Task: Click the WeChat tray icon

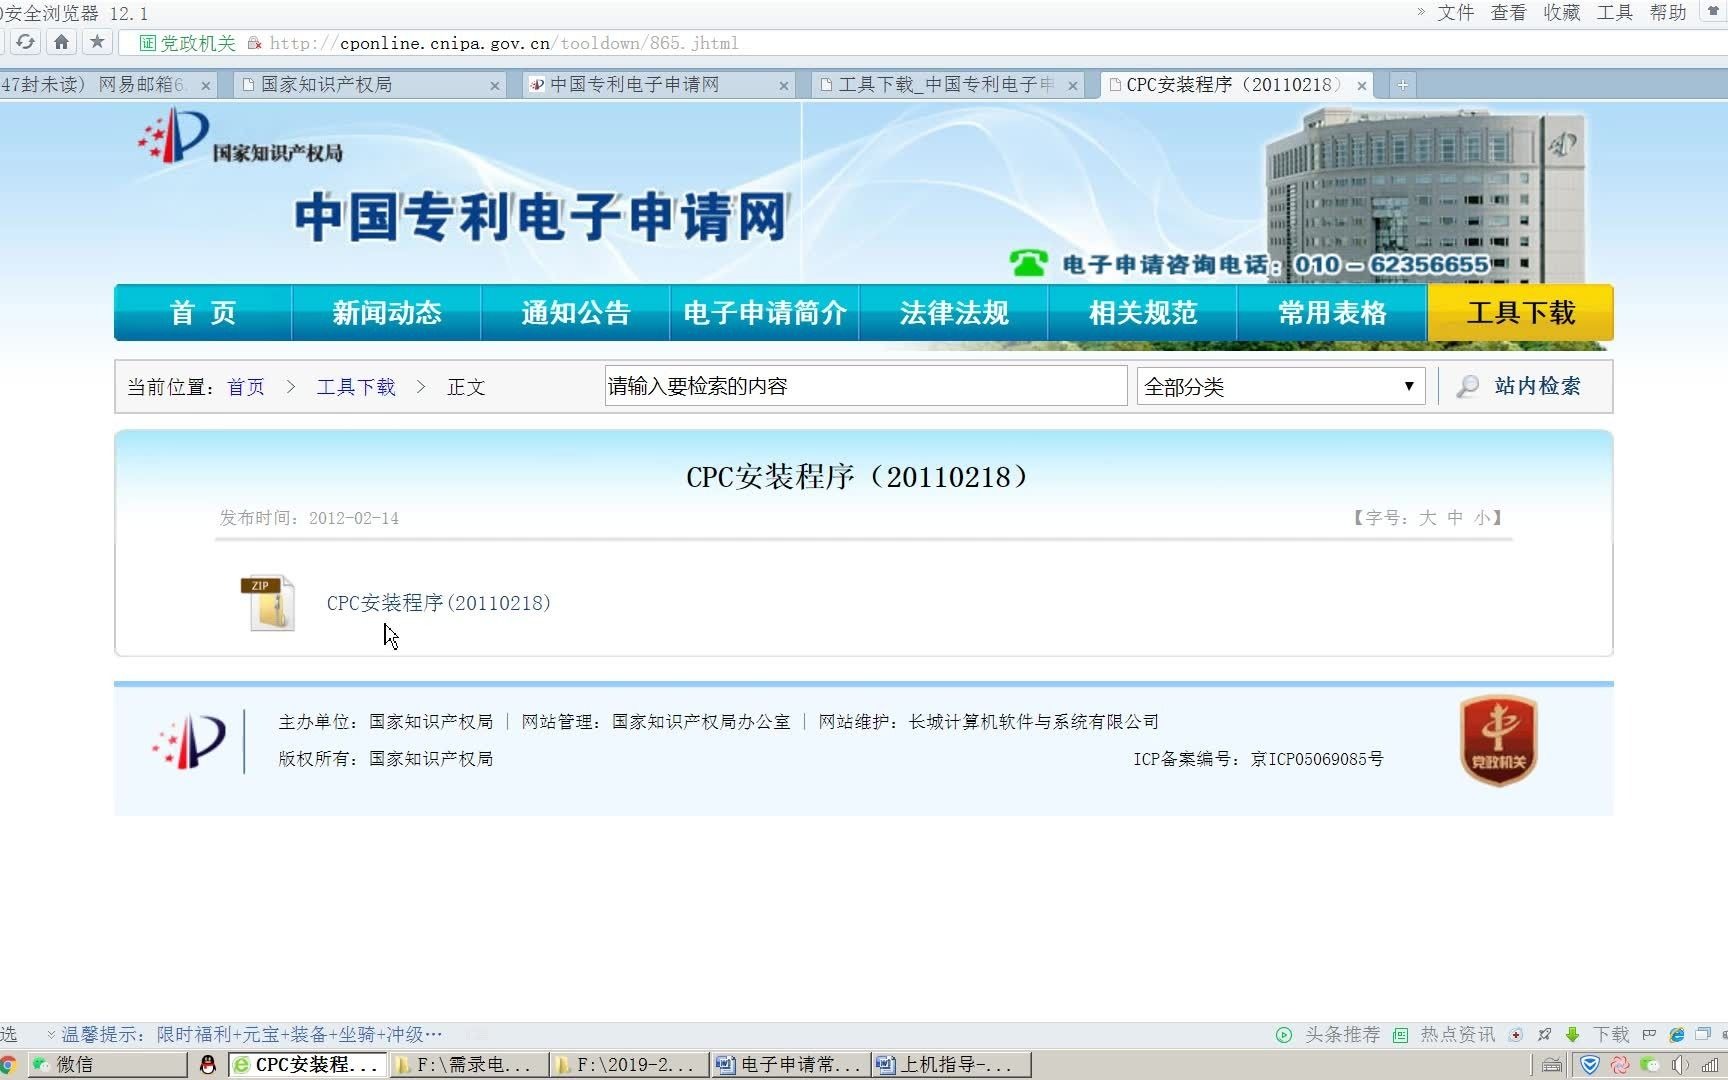Action: point(1650,1065)
